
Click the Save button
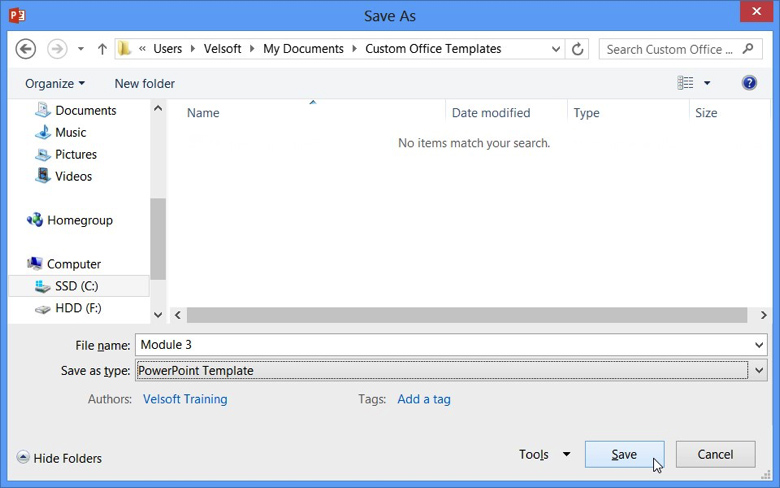point(624,455)
